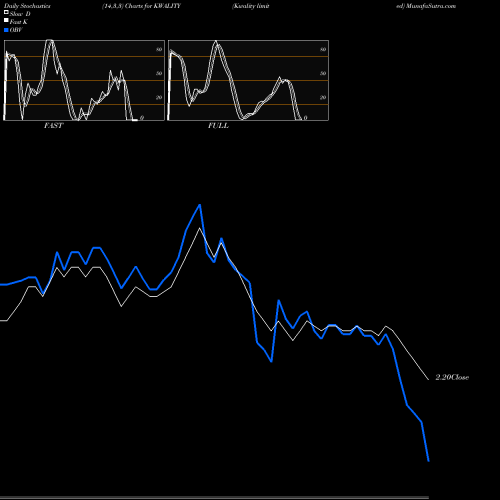Select the 'Slow D' legend label
This screenshot has height=500, width=500.
(x=20, y=14)
